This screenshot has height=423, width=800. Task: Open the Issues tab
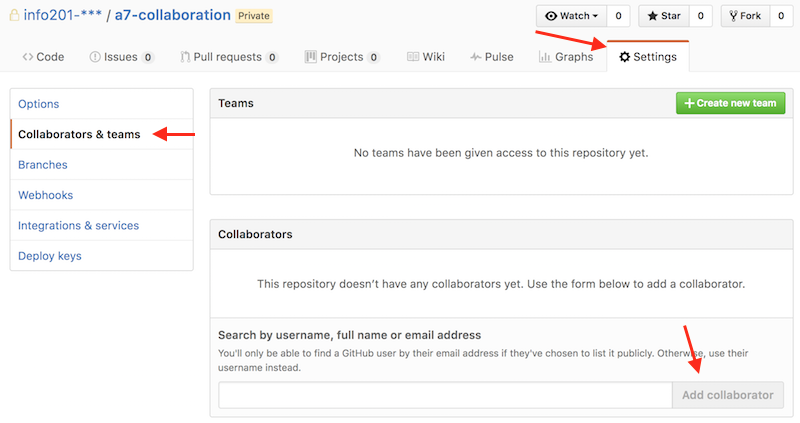click(121, 57)
